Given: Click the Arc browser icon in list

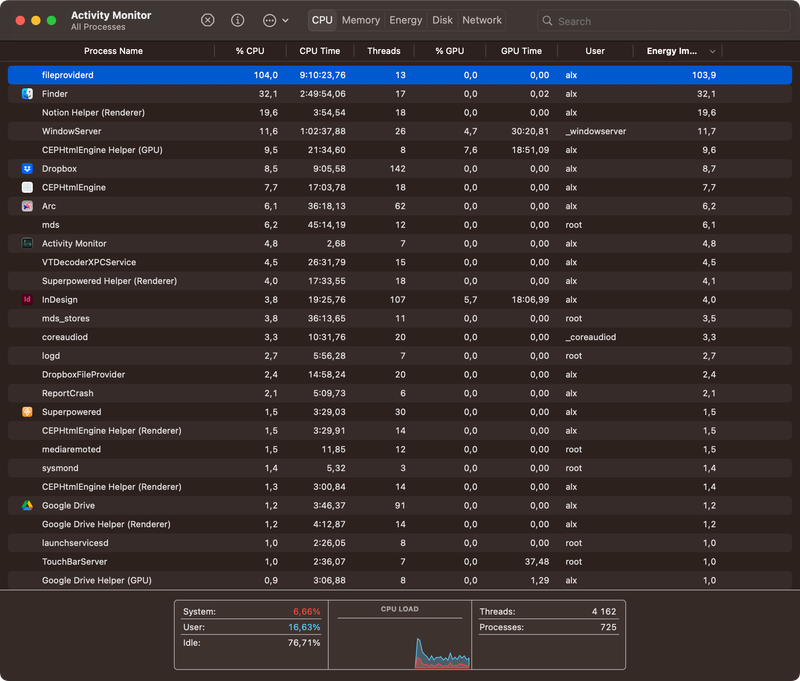Looking at the screenshot, I should pyautogui.click(x=27, y=206).
